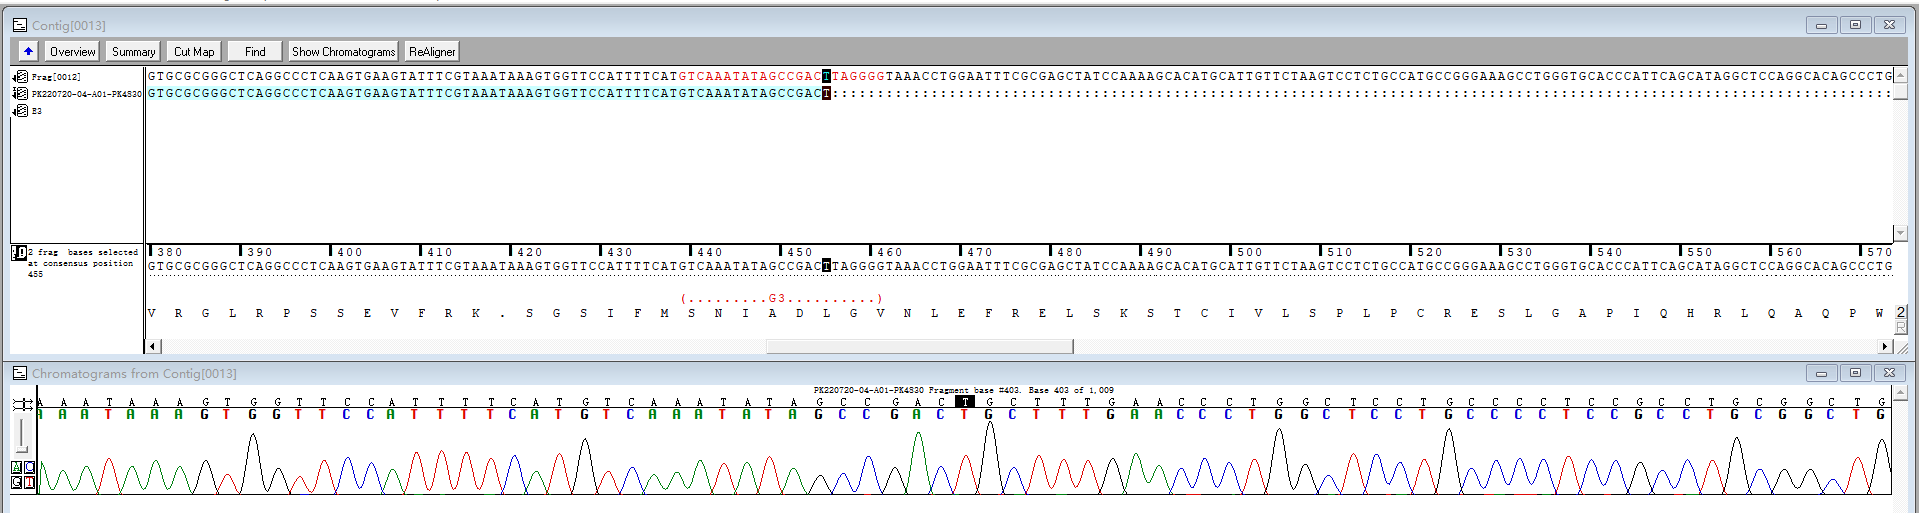Open the Cut Map
1919x513 pixels.
tap(194, 51)
